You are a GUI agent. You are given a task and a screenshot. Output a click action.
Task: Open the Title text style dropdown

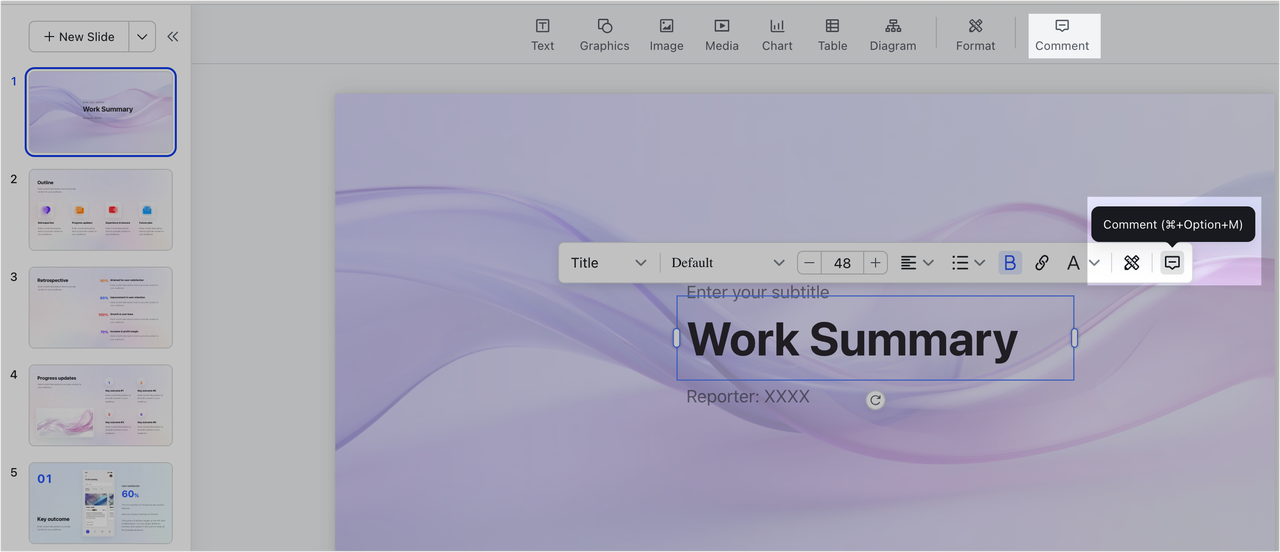[608, 263]
